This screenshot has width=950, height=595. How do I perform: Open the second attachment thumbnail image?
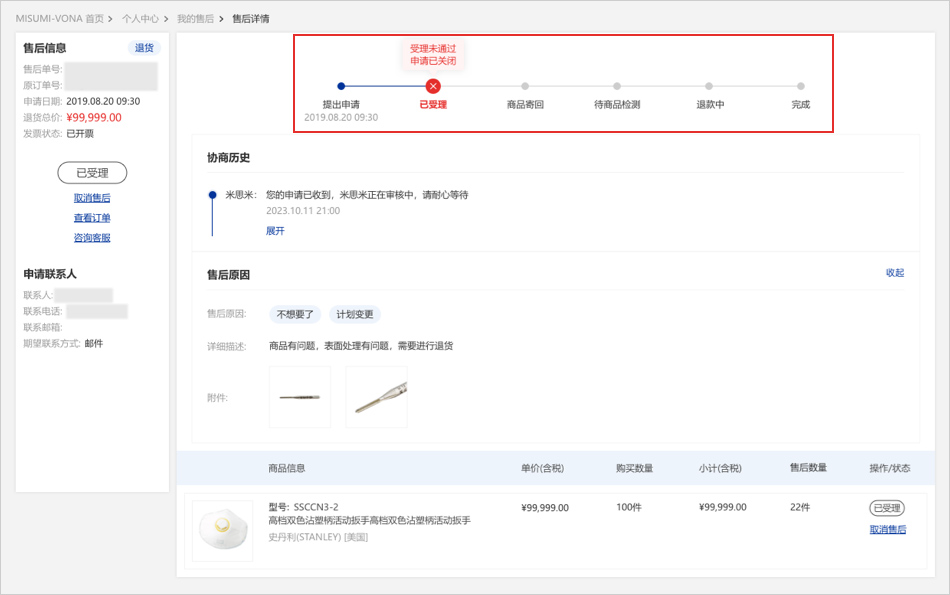376,397
